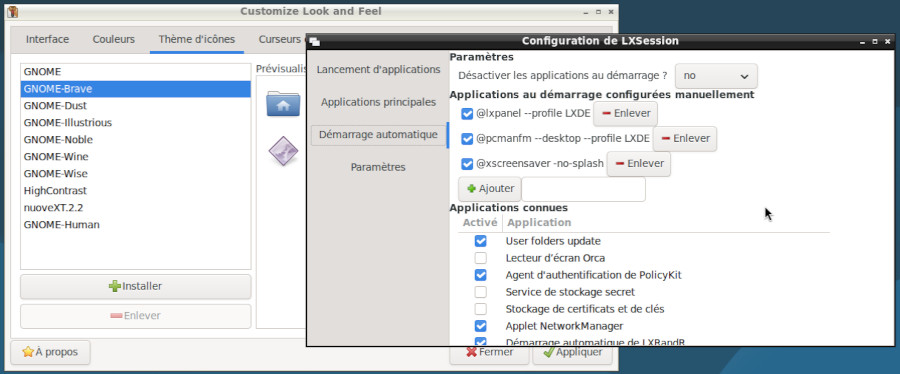
Task: Switch to the Interface tab
Action: [48, 40]
